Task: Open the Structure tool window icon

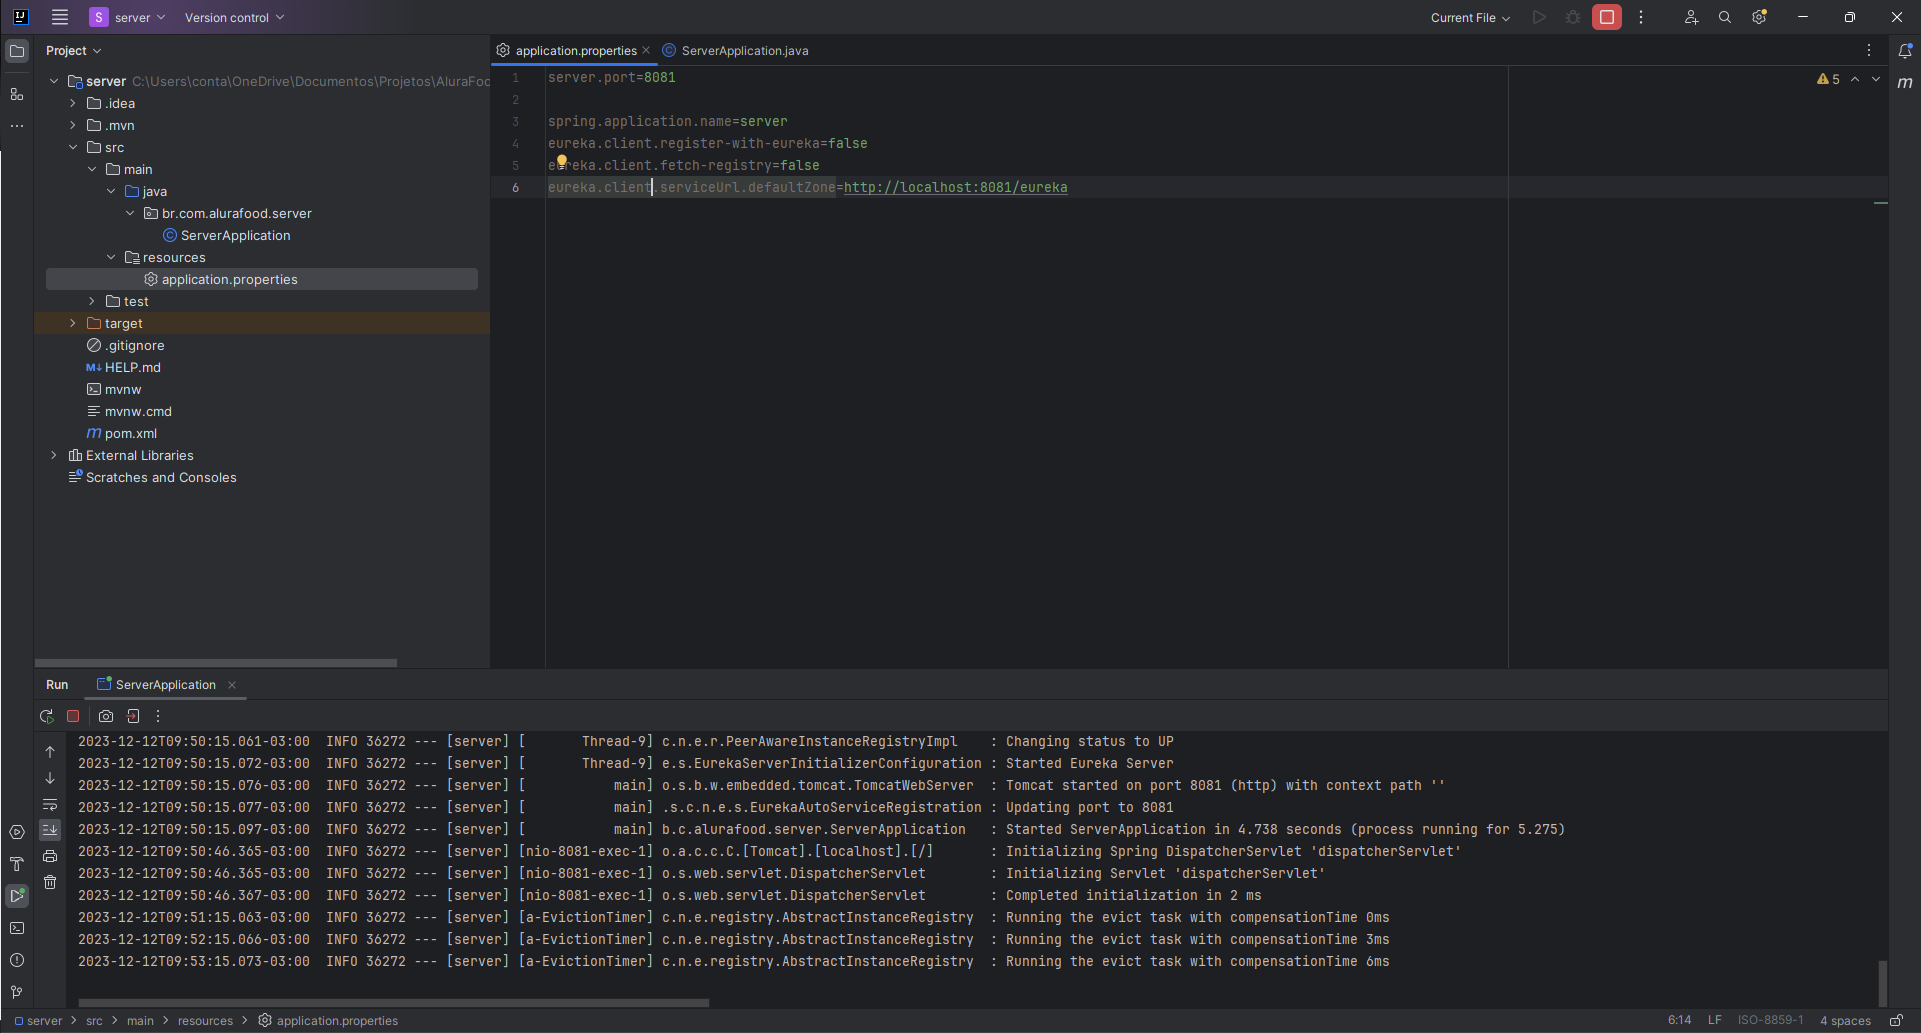Action: click(x=17, y=94)
